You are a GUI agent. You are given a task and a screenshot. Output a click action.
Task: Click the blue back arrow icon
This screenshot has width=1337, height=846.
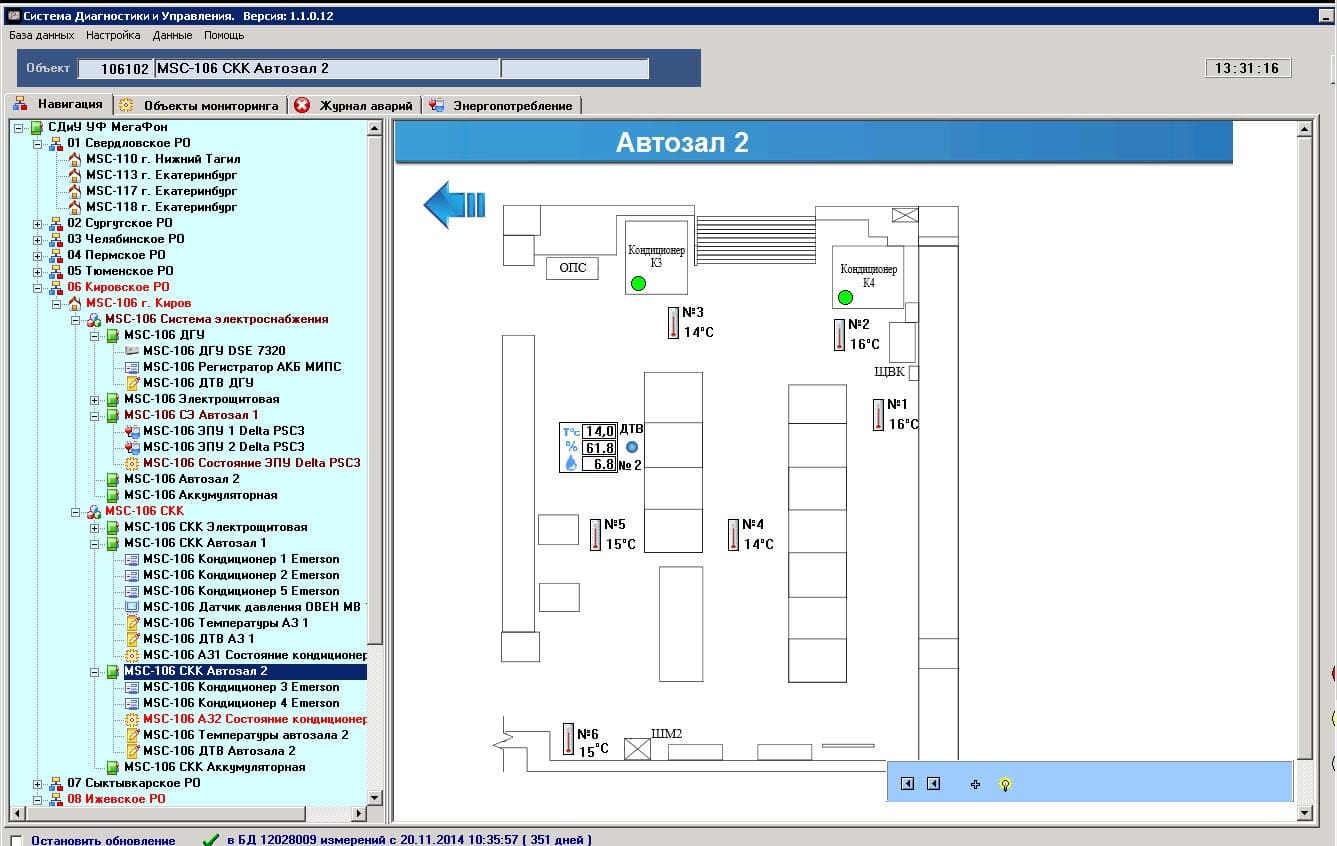pyautogui.click(x=454, y=204)
